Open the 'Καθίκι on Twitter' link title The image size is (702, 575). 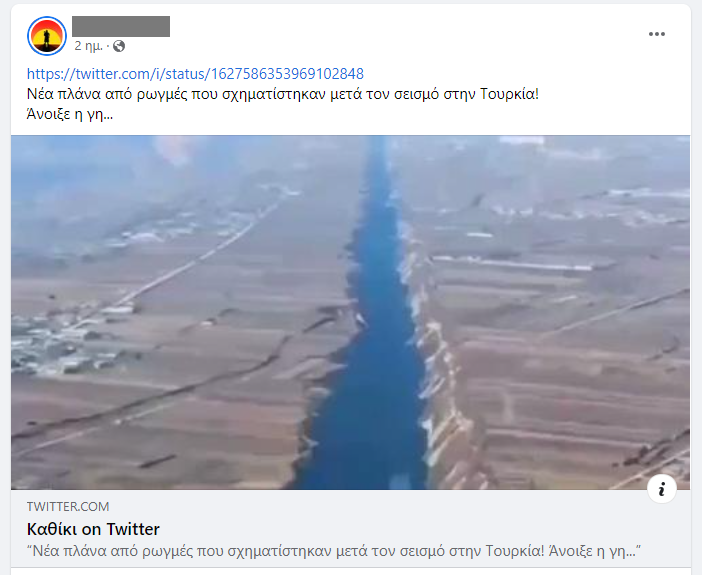[x=93, y=529]
